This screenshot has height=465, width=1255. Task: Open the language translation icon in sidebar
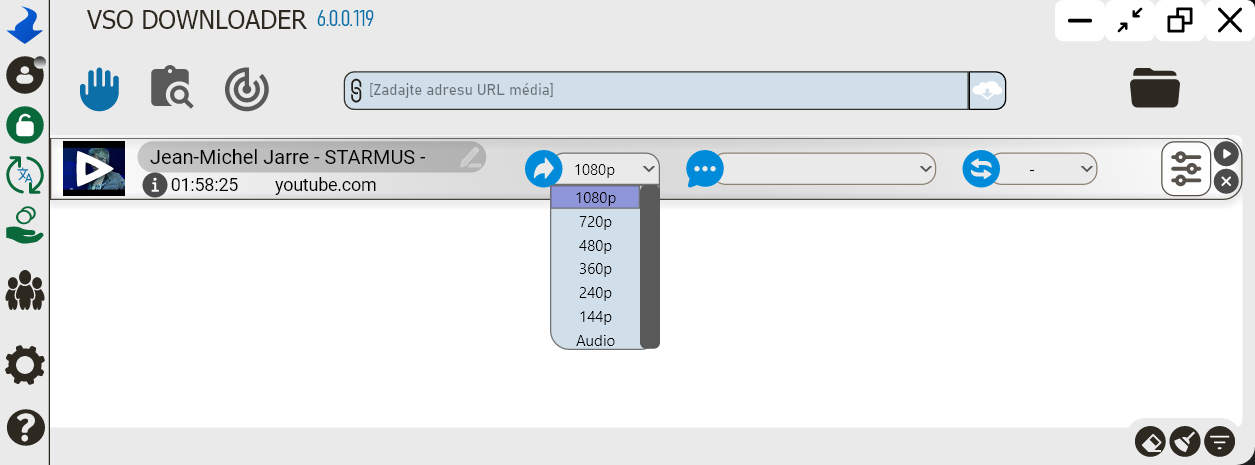coord(25,175)
